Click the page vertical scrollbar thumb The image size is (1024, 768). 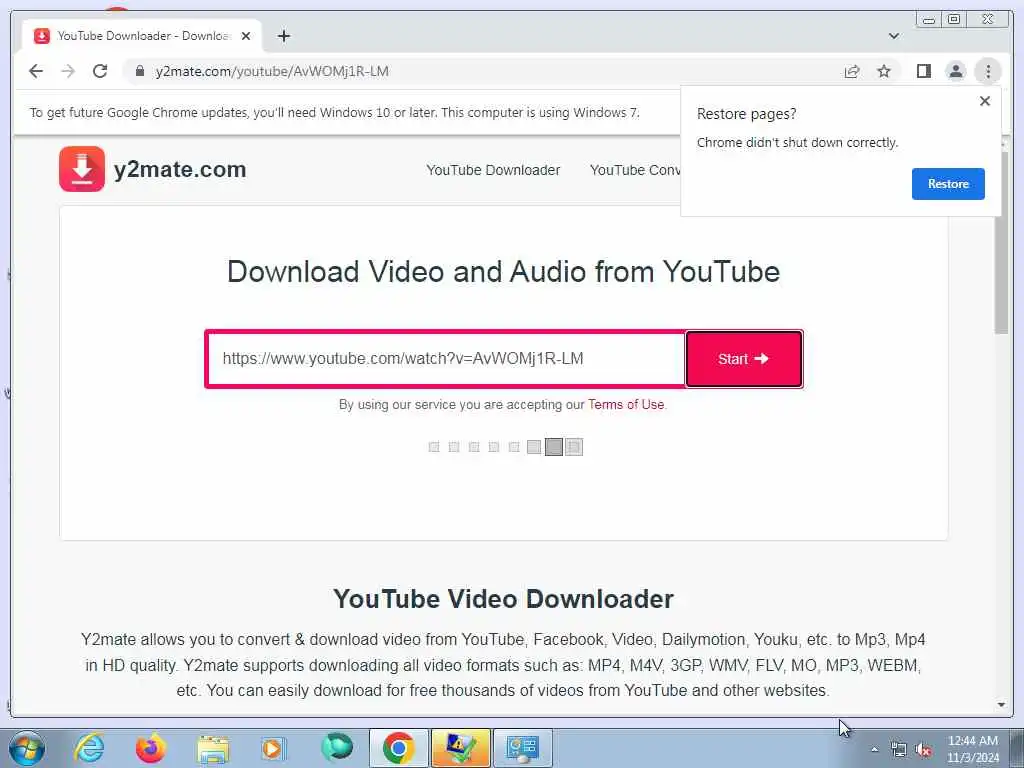click(1001, 242)
